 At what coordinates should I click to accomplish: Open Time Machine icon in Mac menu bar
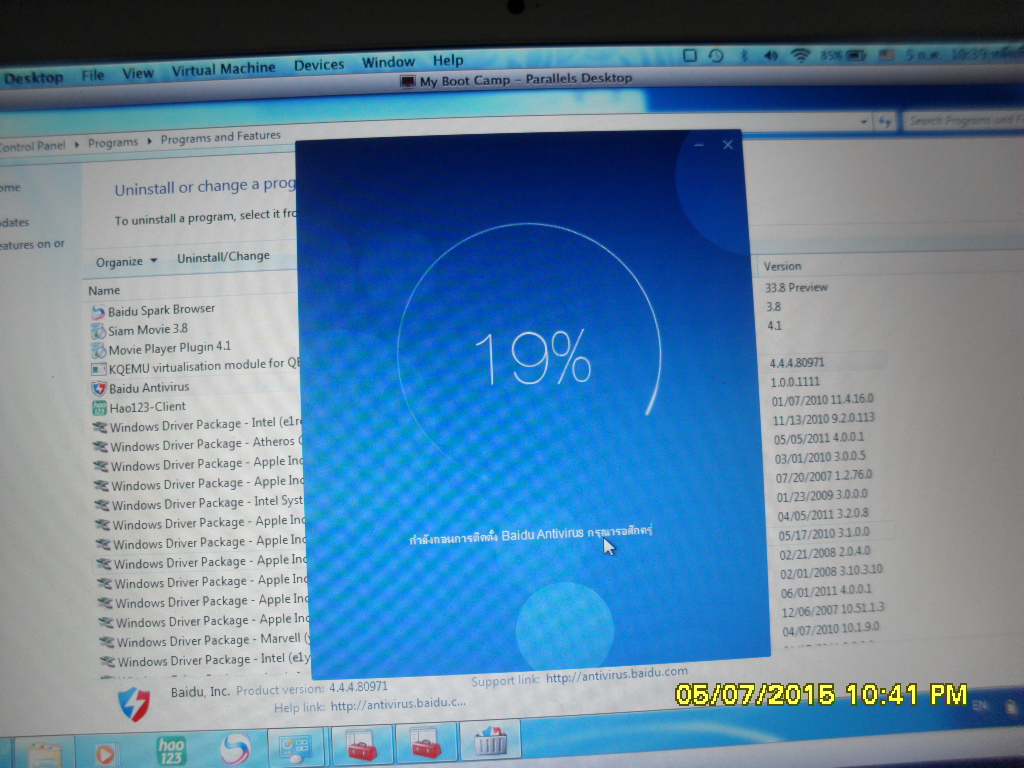716,56
